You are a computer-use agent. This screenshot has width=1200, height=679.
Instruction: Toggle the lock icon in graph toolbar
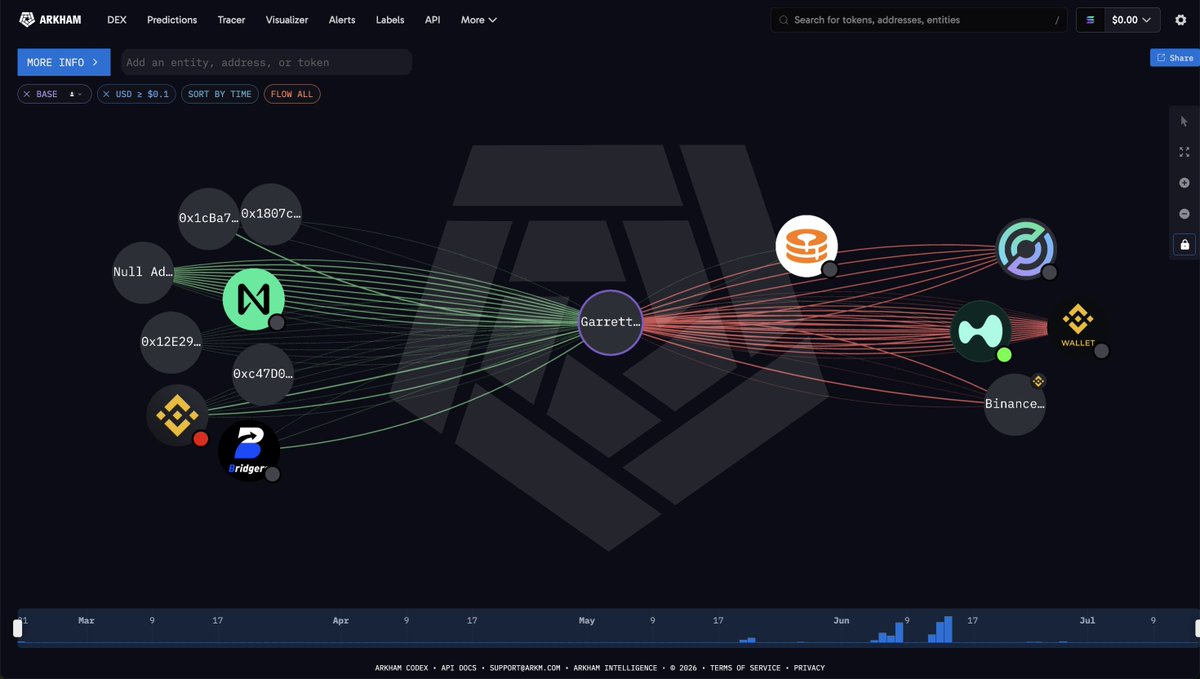1185,244
